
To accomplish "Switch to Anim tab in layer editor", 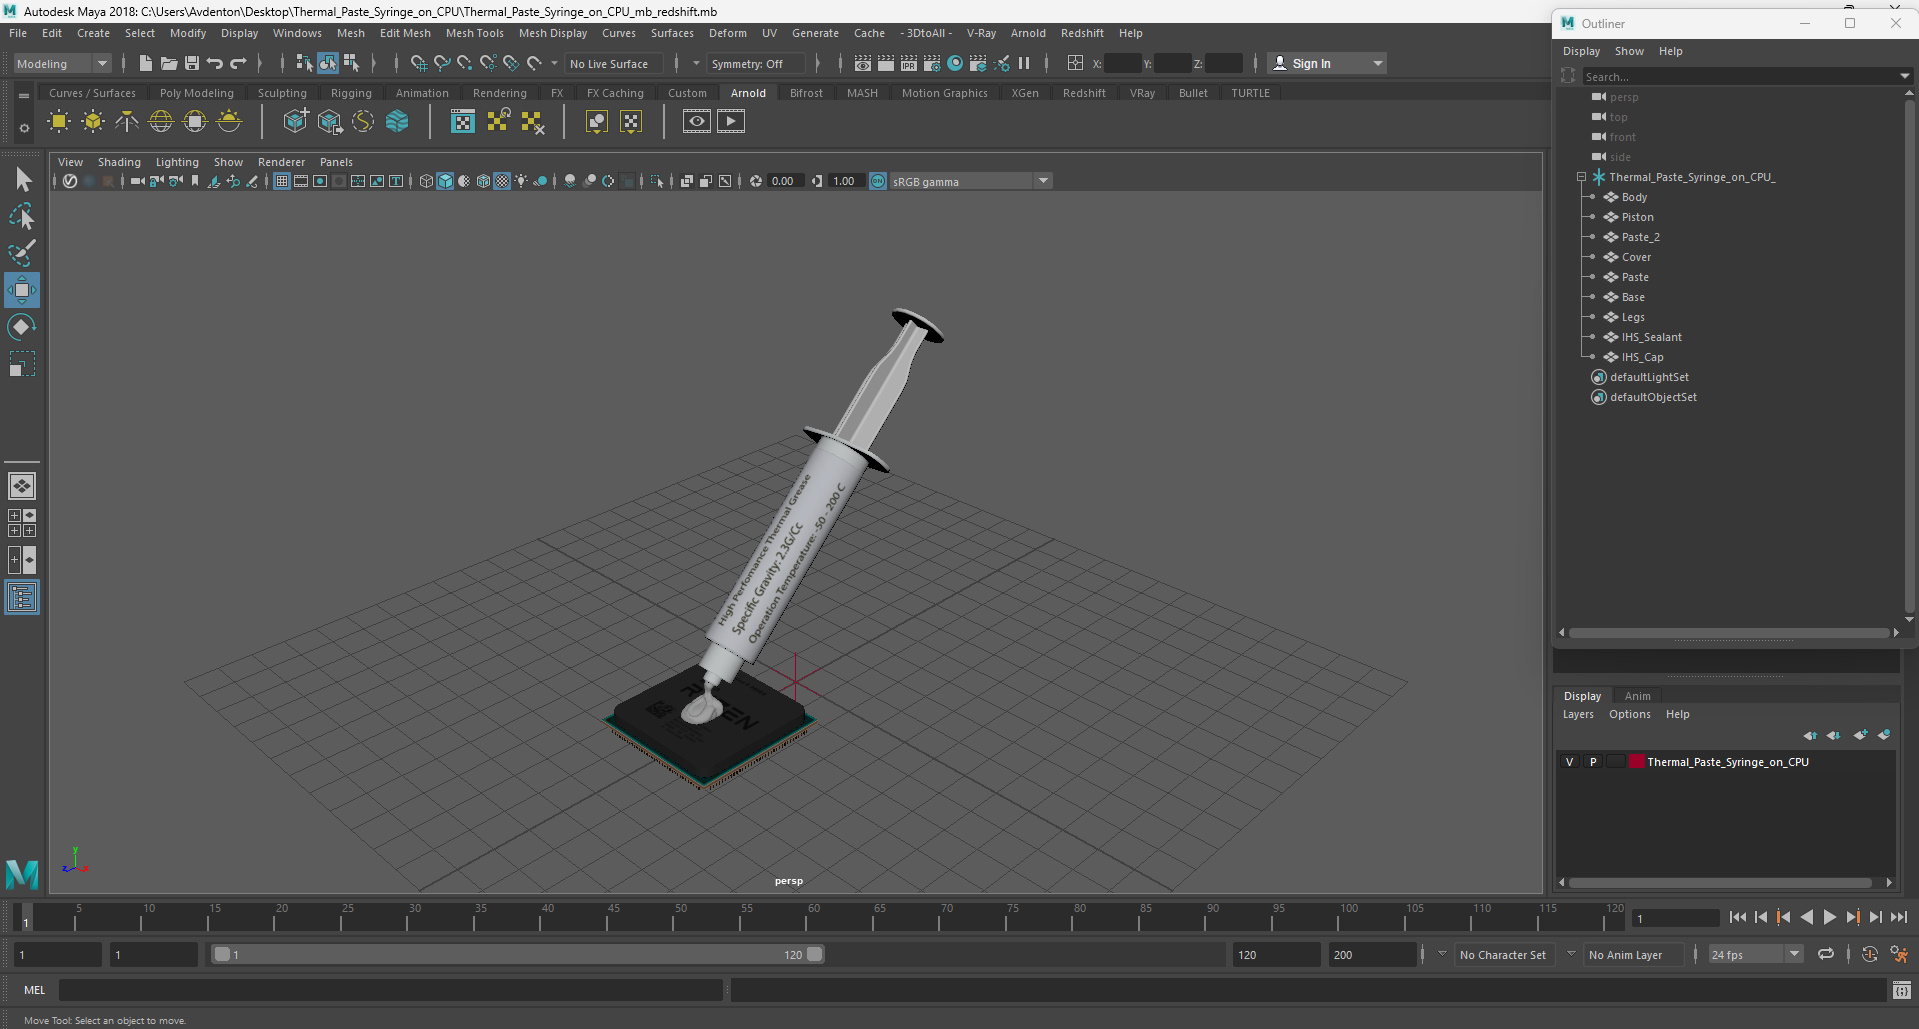I will coord(1637,696).
